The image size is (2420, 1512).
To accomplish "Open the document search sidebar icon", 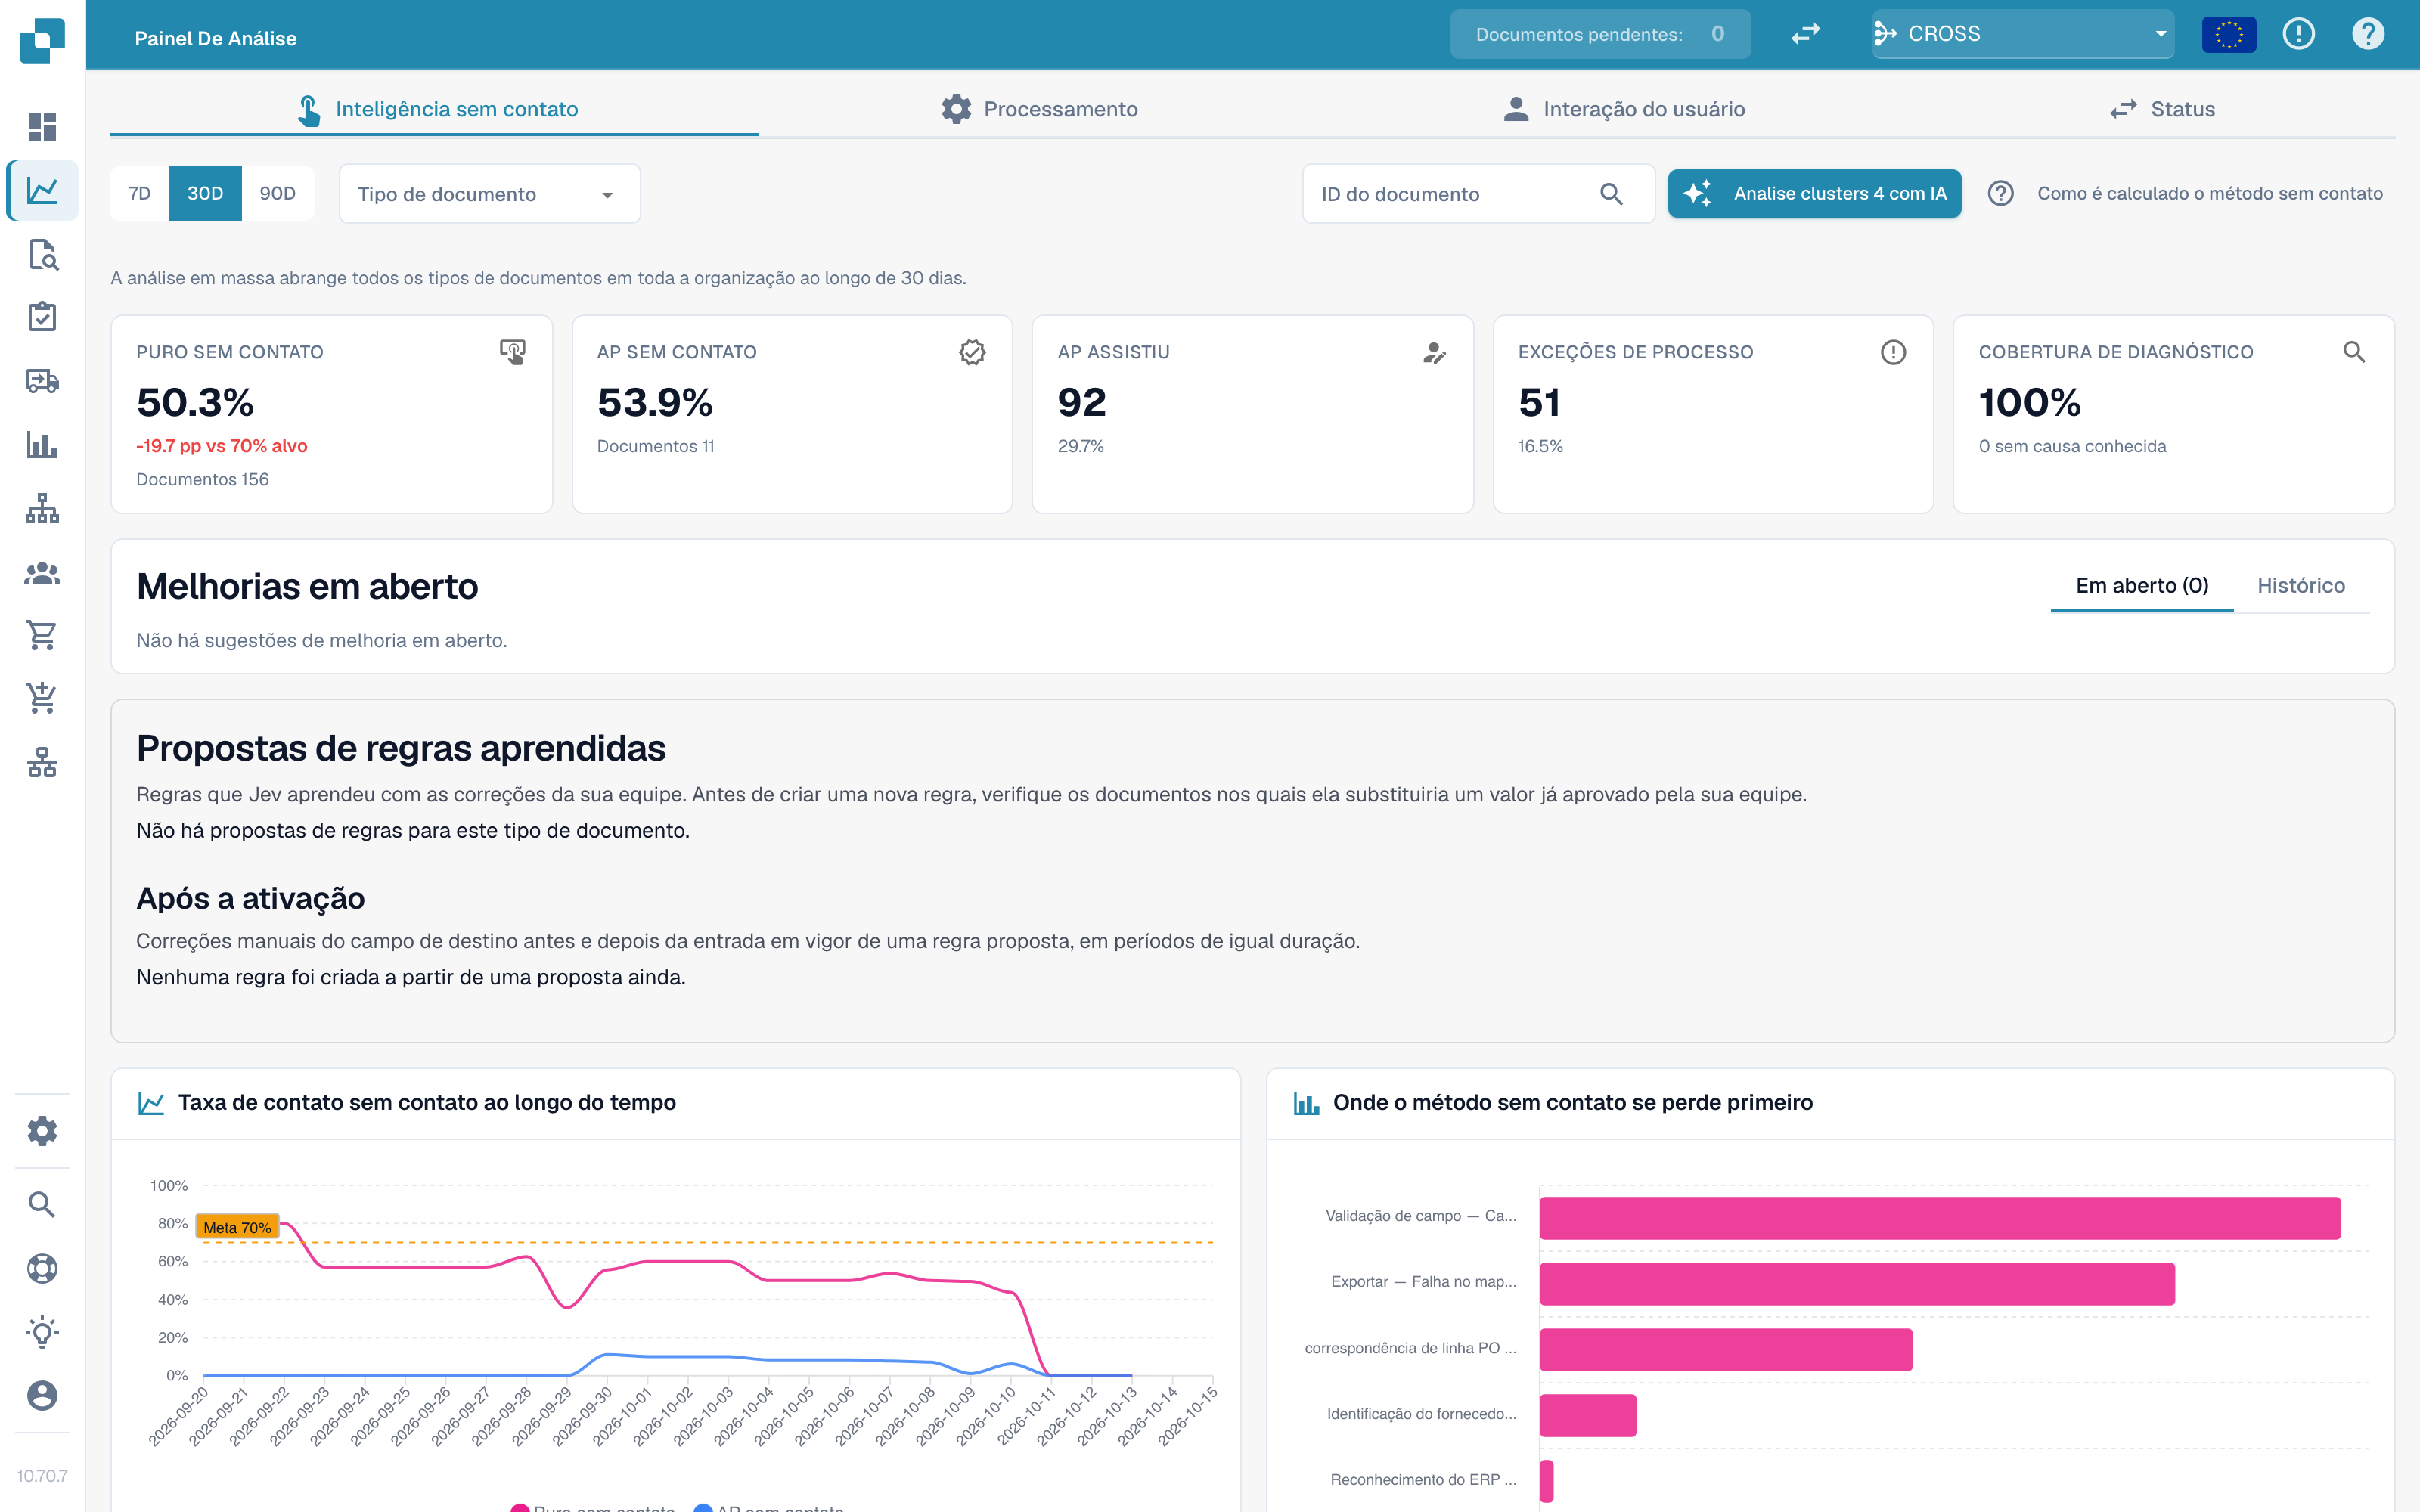I will [x=42, y=254].
